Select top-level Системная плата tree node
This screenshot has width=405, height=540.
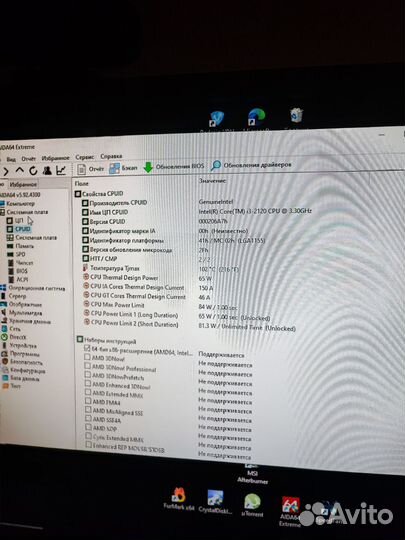pyautogui.click(x=24, y=212)
